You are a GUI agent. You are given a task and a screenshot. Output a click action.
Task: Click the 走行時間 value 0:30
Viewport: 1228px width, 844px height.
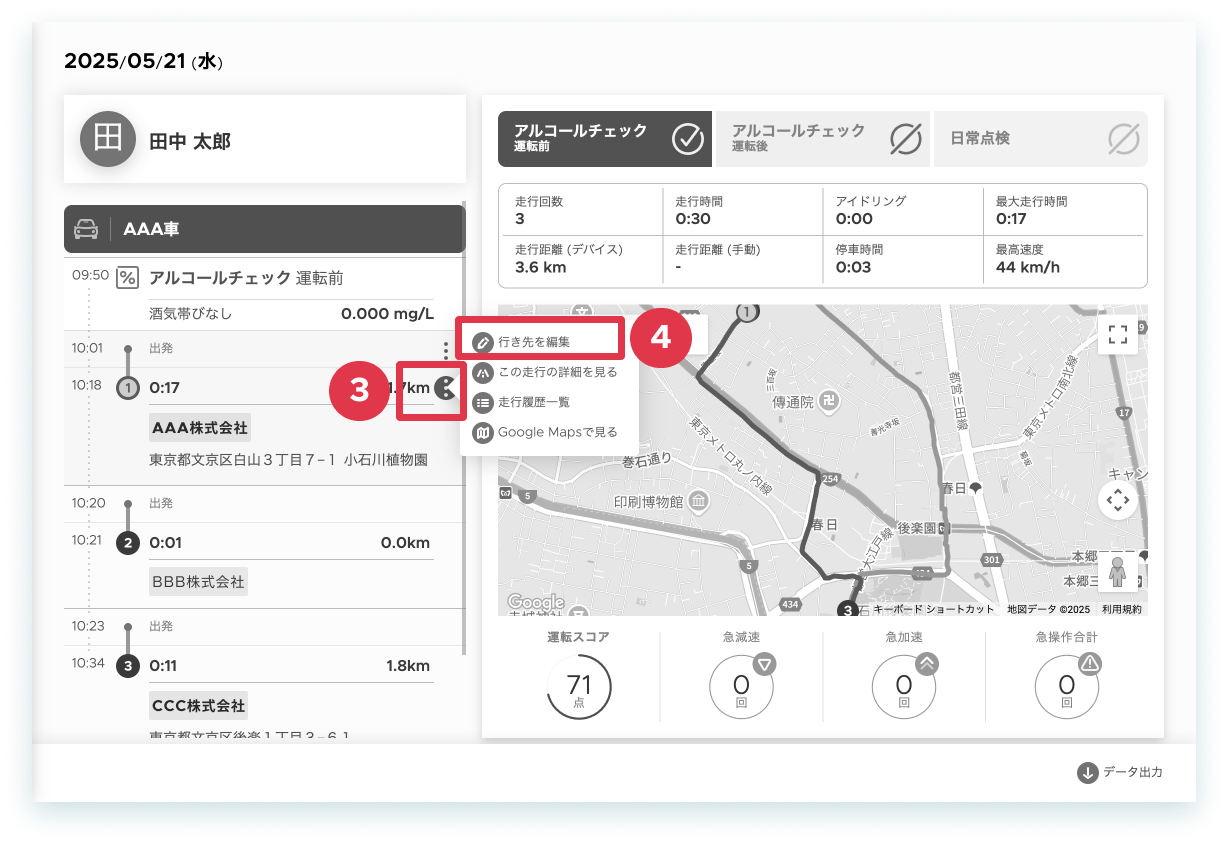(x=693, y=219)
